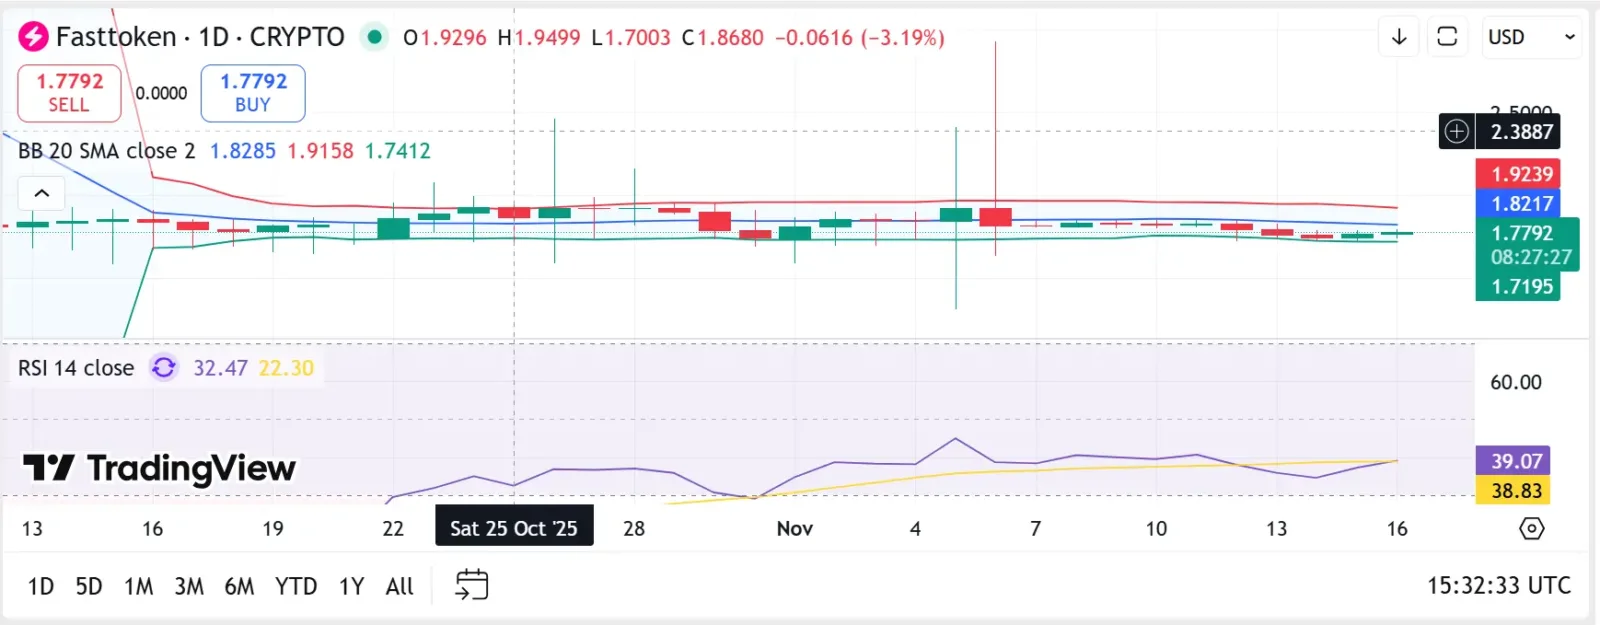Image resolution: width=1600 pixels, height=625 pixels.
Task: Click the purple 39.07 RSI label
Action: point(1513,461)
